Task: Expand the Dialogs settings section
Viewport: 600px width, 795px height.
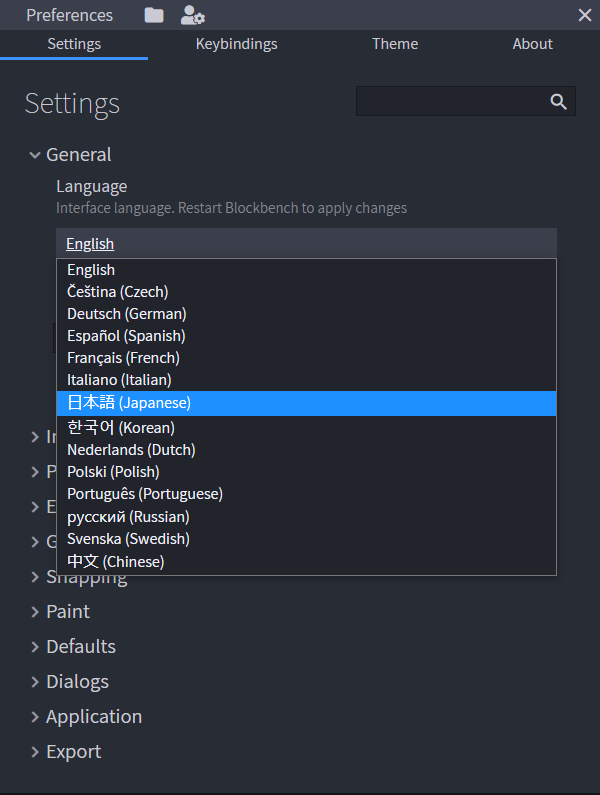Action: (x=76, y=681)
